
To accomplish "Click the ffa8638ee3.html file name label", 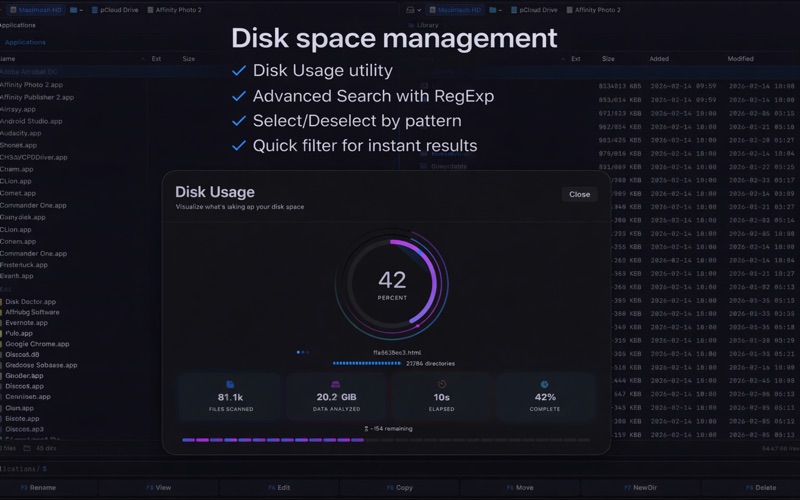I will pos(397,353).
